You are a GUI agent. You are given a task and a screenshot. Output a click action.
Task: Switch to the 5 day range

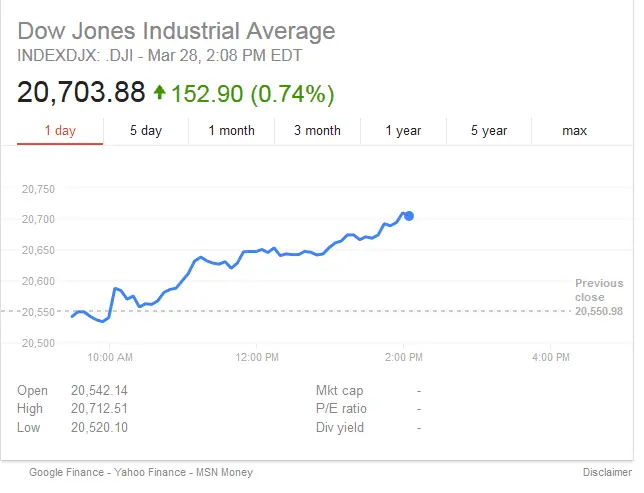(x=146, y=131)
